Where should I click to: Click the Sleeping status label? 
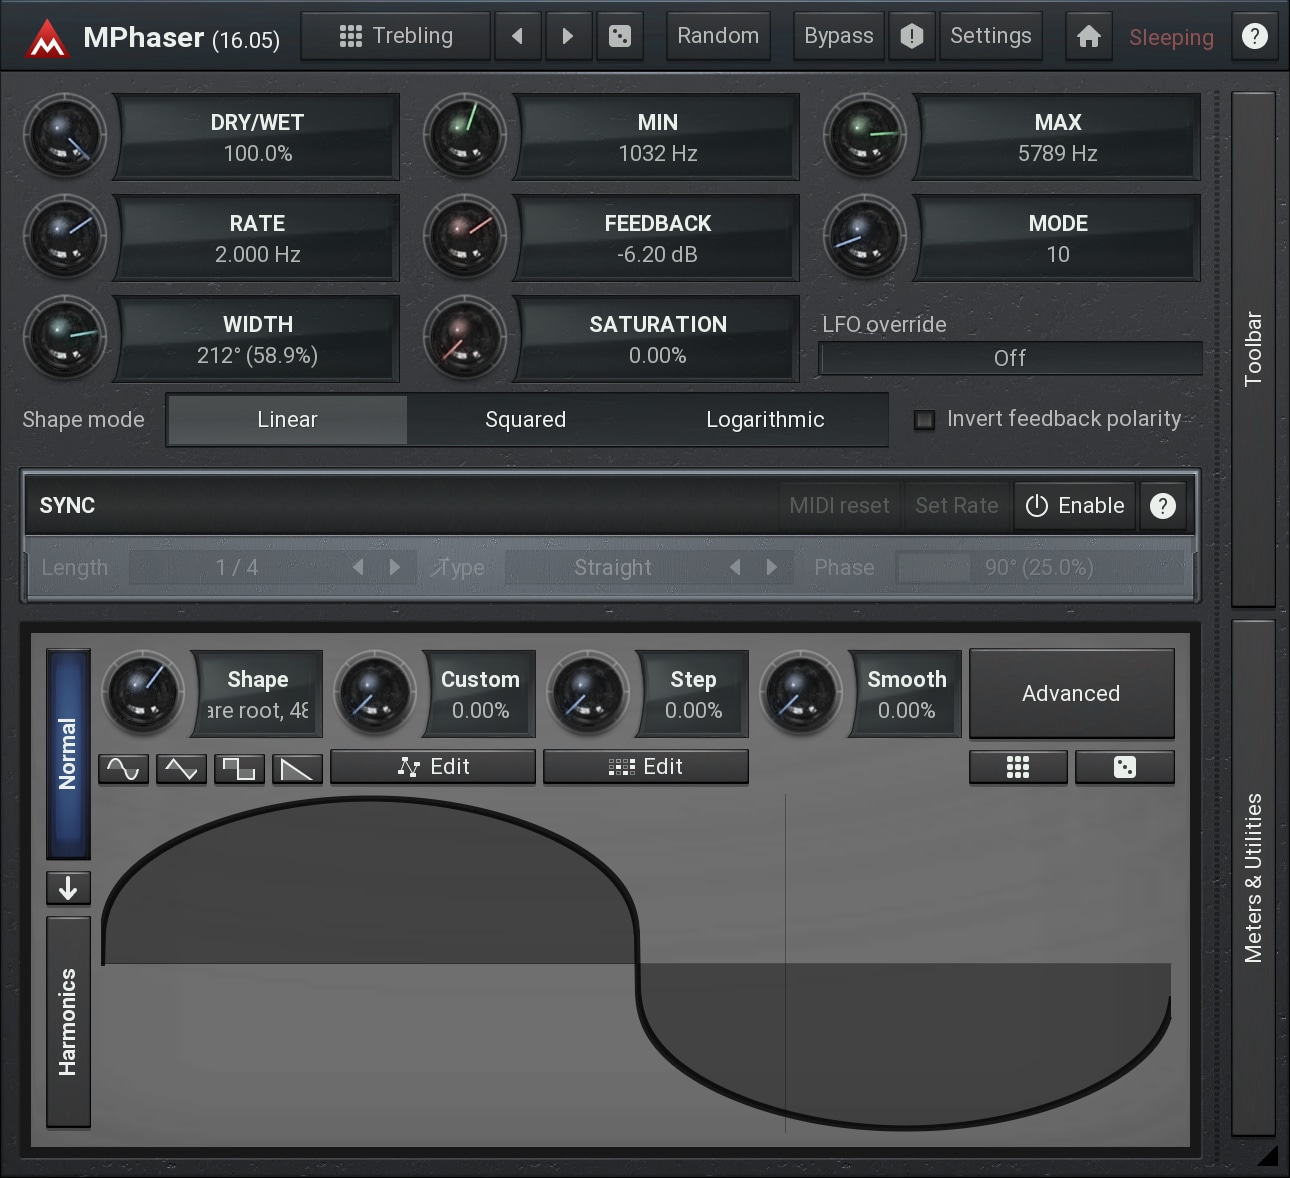[x=1171, y=38]
